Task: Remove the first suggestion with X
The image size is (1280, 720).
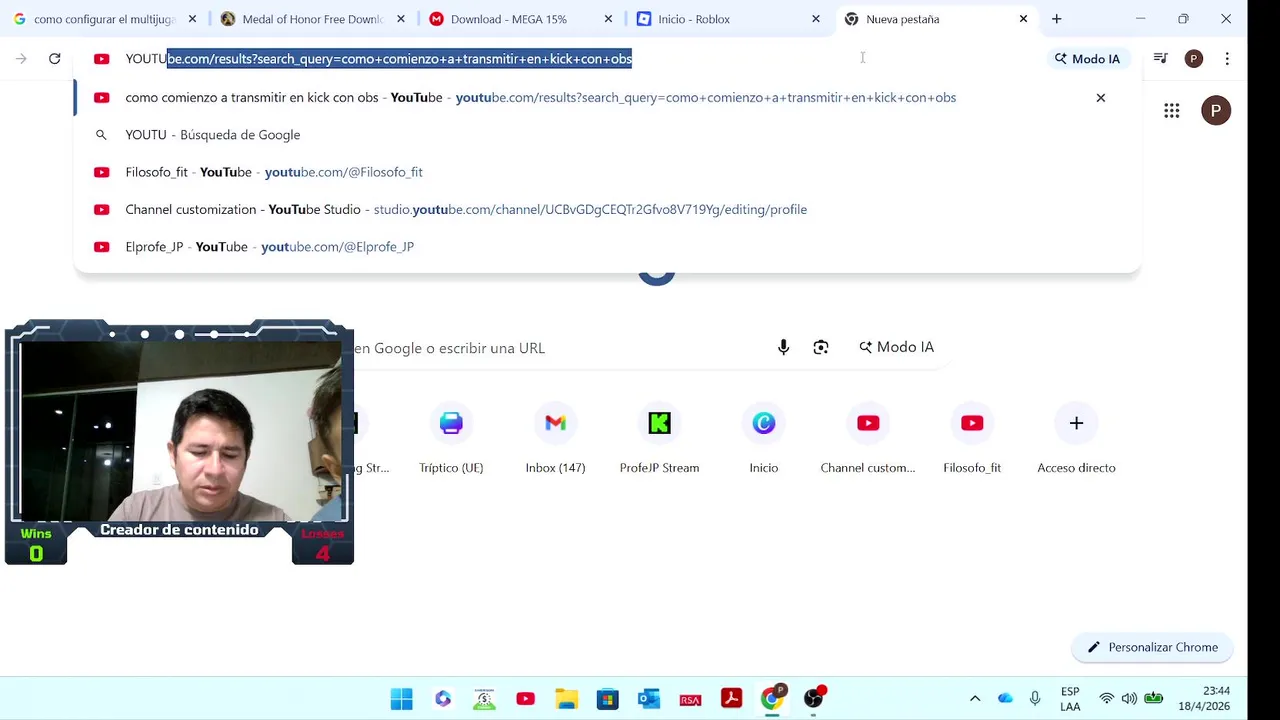Action: point(1100,98)
